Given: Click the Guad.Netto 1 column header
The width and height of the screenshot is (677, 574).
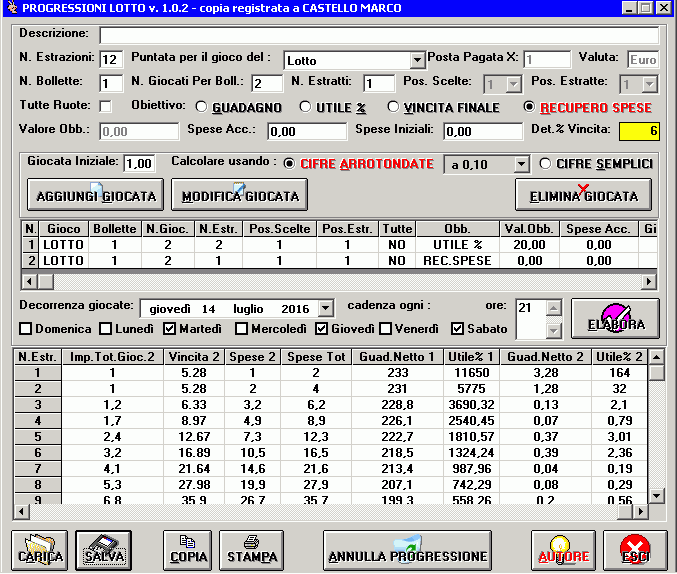Looking at the screenshot, I should click(398, 357).
